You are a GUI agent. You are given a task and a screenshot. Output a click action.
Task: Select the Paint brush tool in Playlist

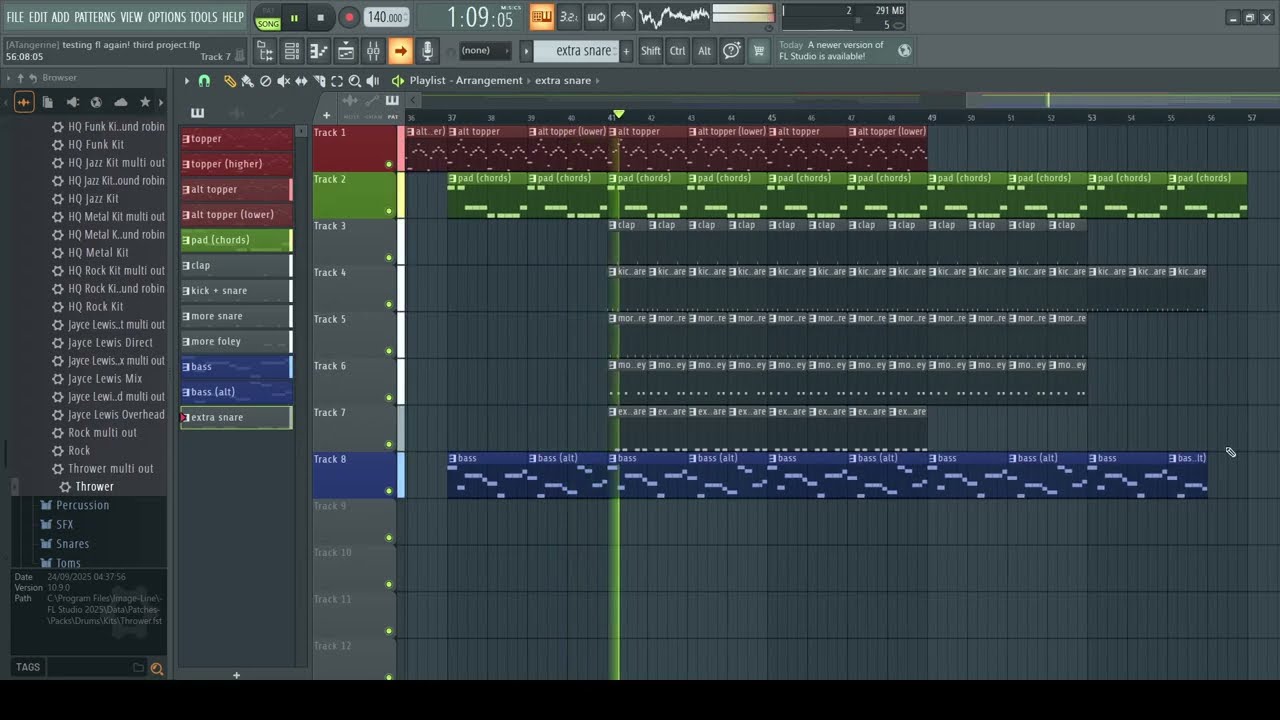(247, 81)
